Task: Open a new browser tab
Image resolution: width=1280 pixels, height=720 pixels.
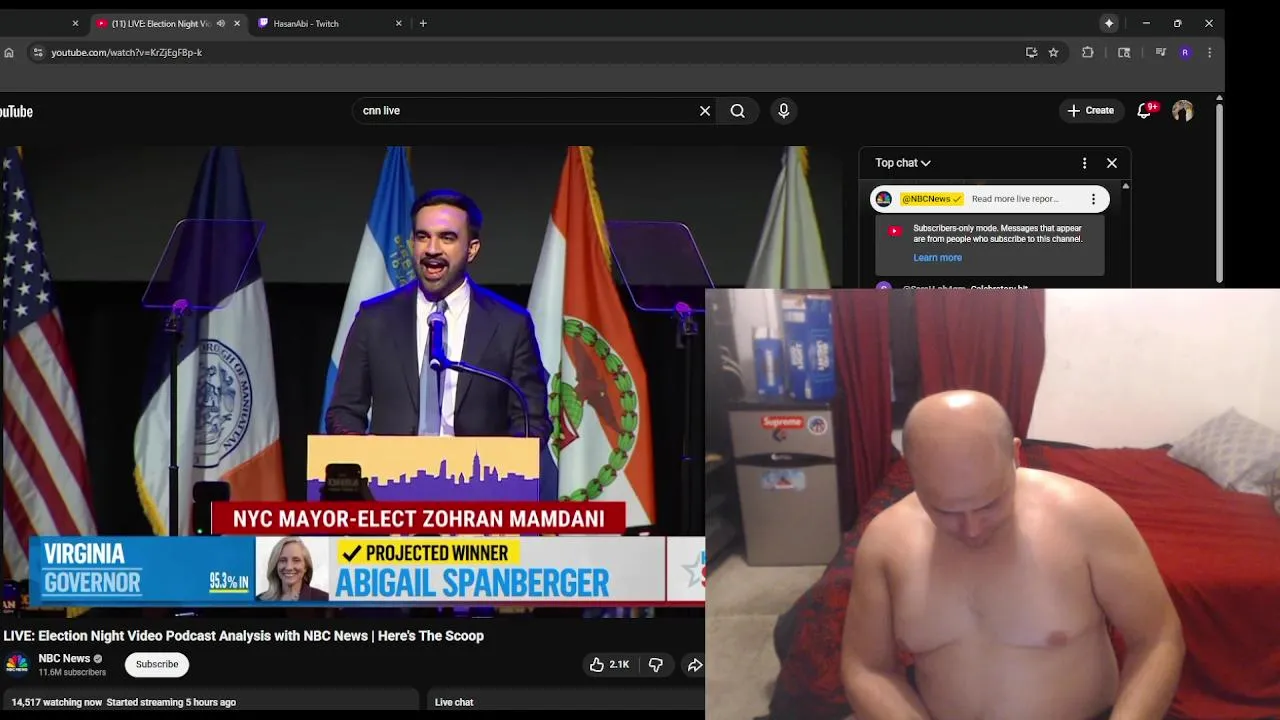Action: click(x=423, y=23)
